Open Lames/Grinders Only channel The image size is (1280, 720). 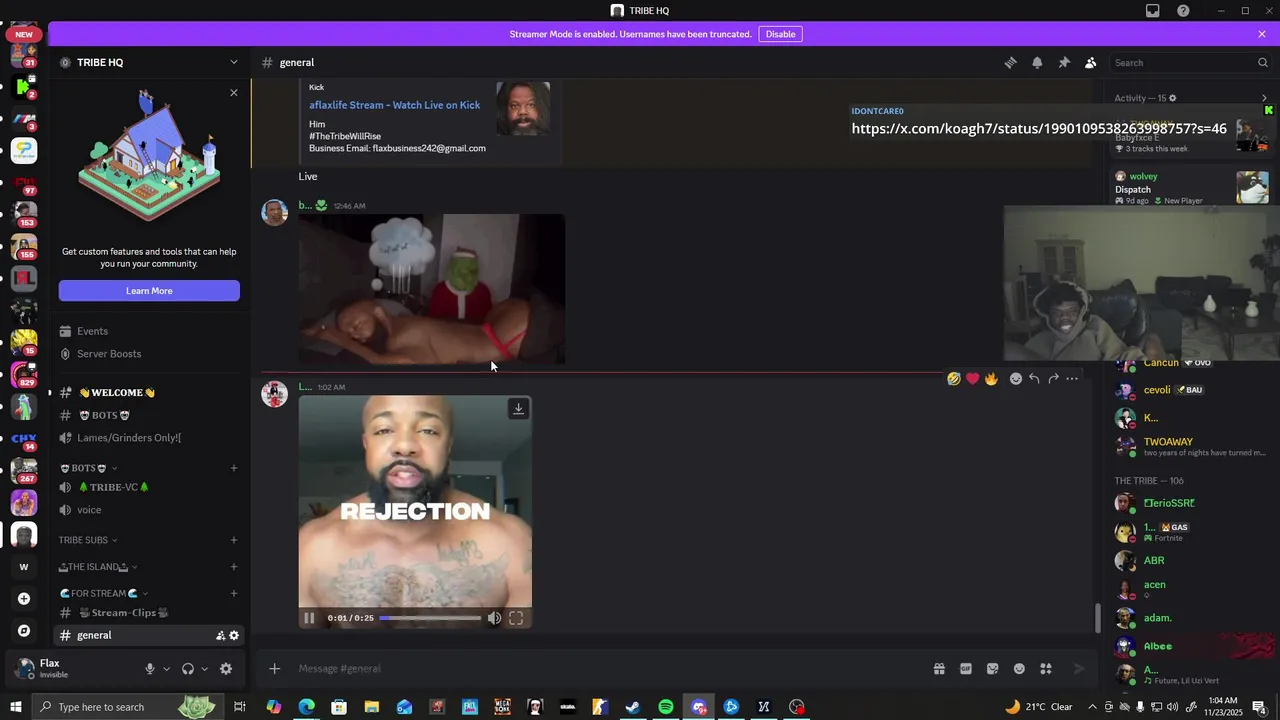coord(149,438)
